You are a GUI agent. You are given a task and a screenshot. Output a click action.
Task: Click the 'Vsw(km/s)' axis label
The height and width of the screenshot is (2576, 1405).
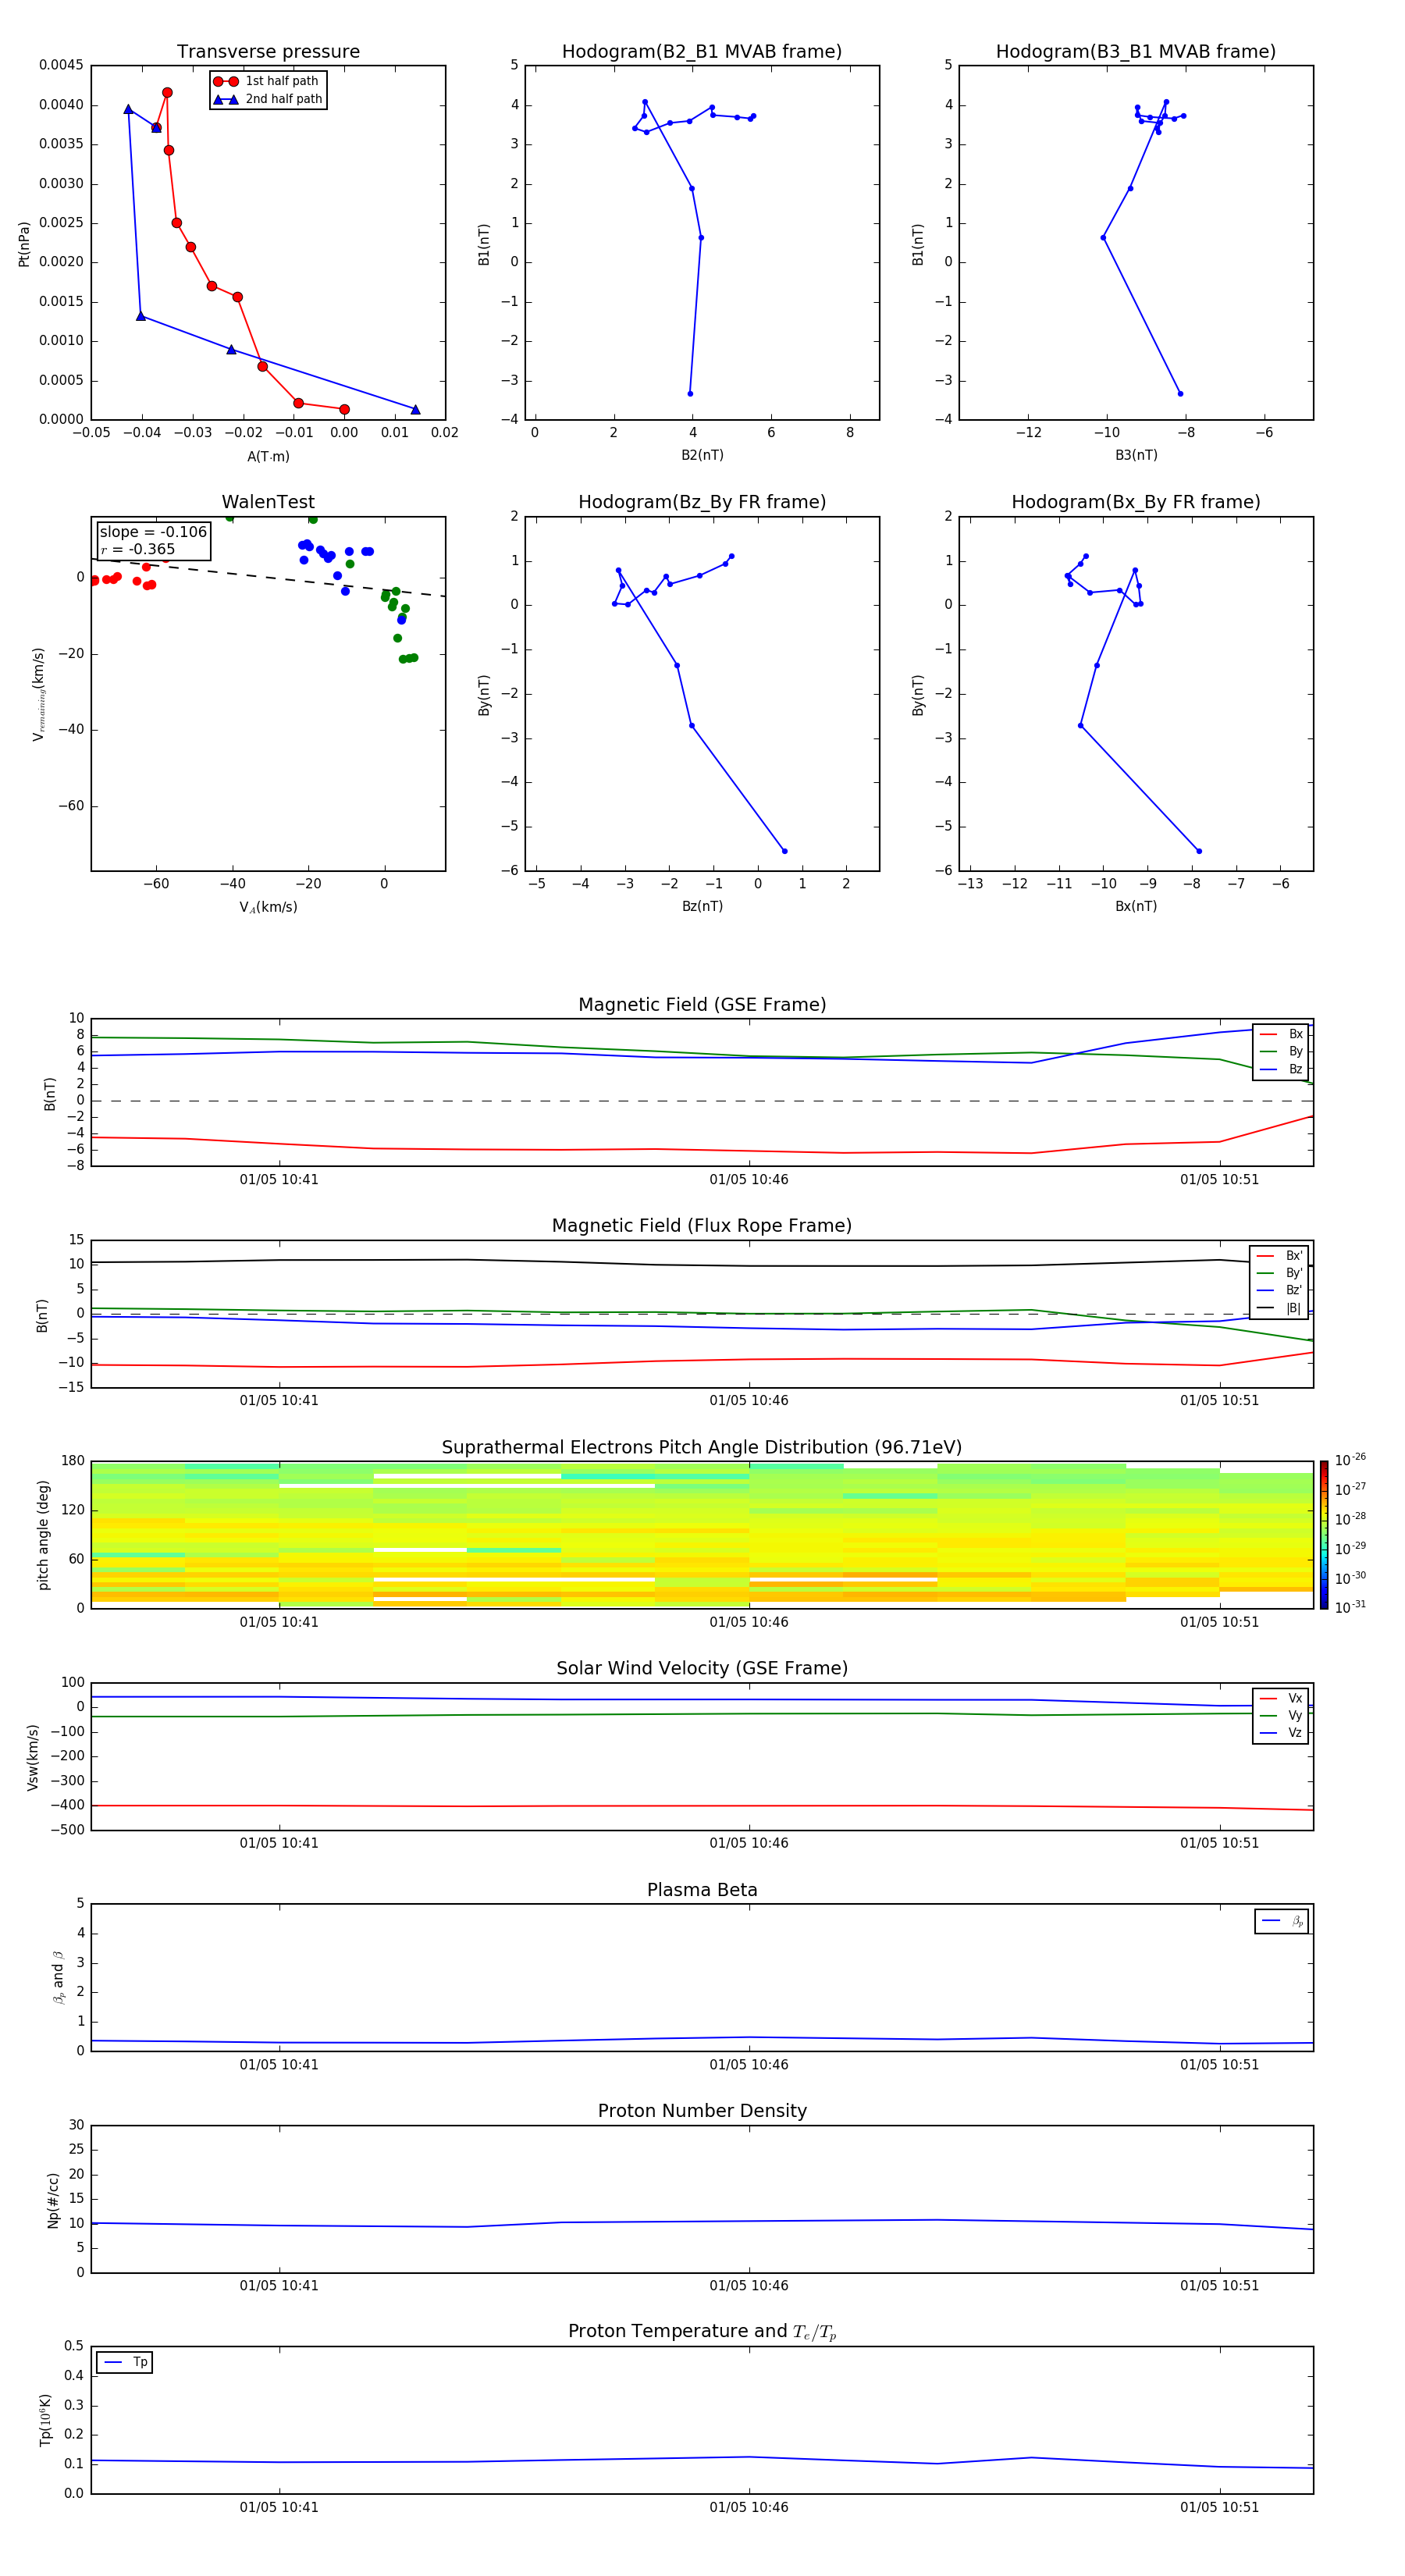click(33, 1757)
